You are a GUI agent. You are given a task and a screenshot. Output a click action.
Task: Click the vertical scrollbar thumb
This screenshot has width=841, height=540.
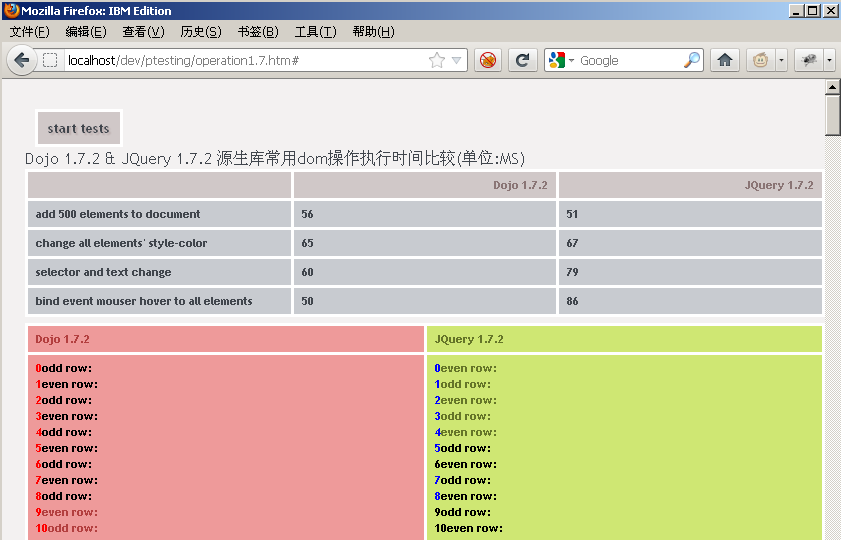tap(832, 115)
